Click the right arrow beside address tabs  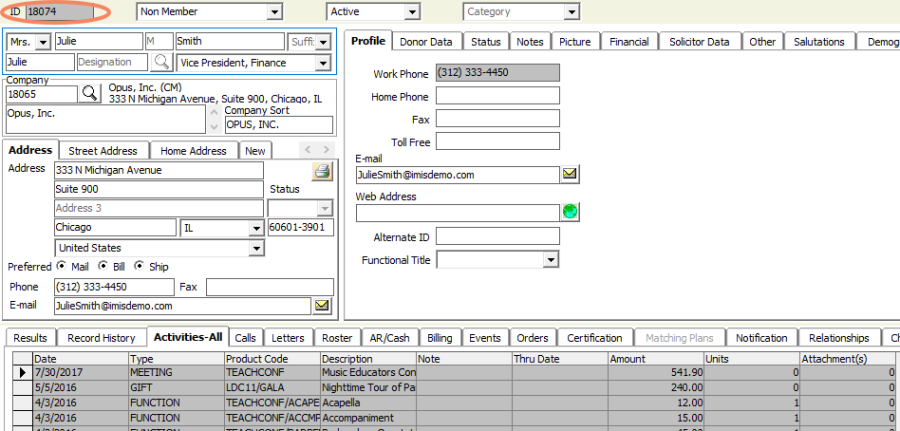tap(328, 150)
